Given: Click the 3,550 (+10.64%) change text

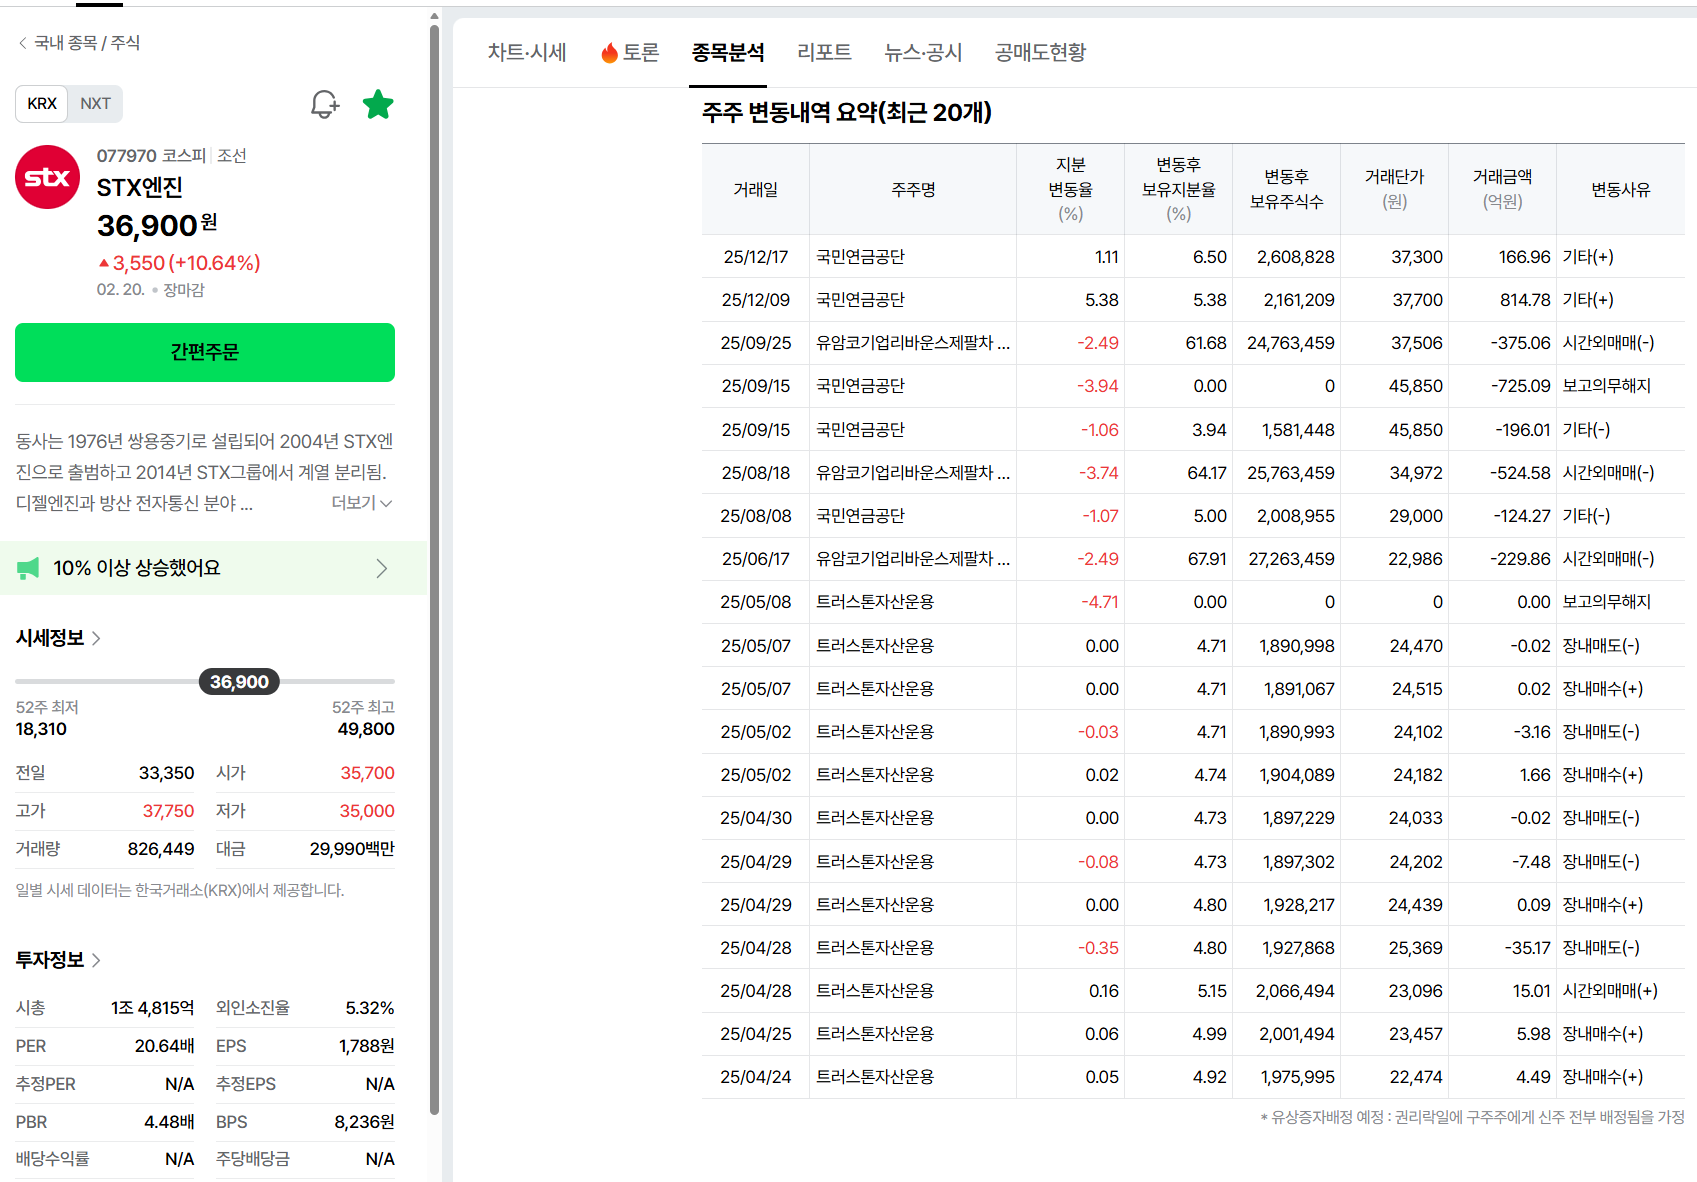Looking at the screenshot, I should (x=179, y=263).
